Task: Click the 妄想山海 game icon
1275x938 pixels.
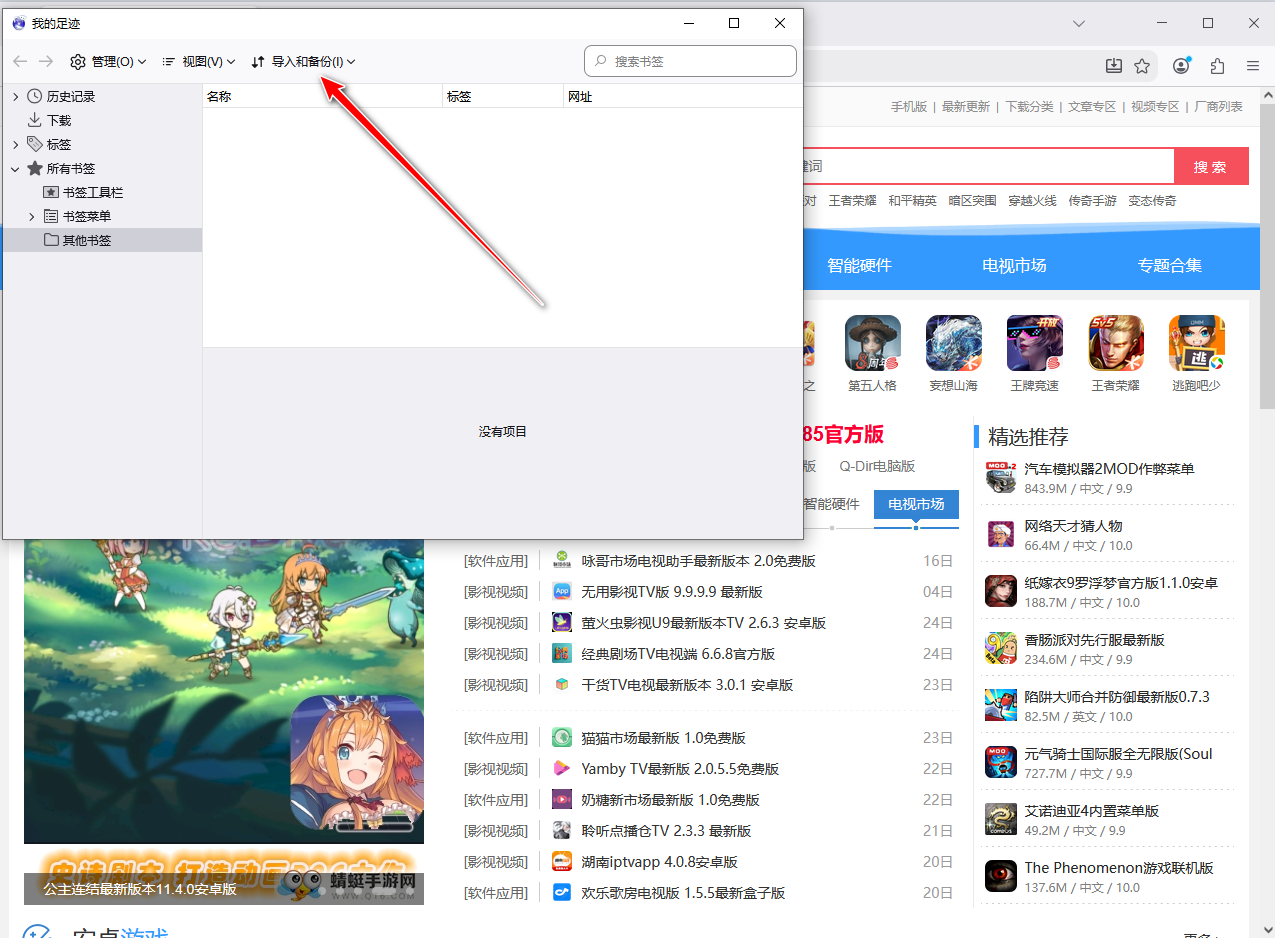Action: 954,344
